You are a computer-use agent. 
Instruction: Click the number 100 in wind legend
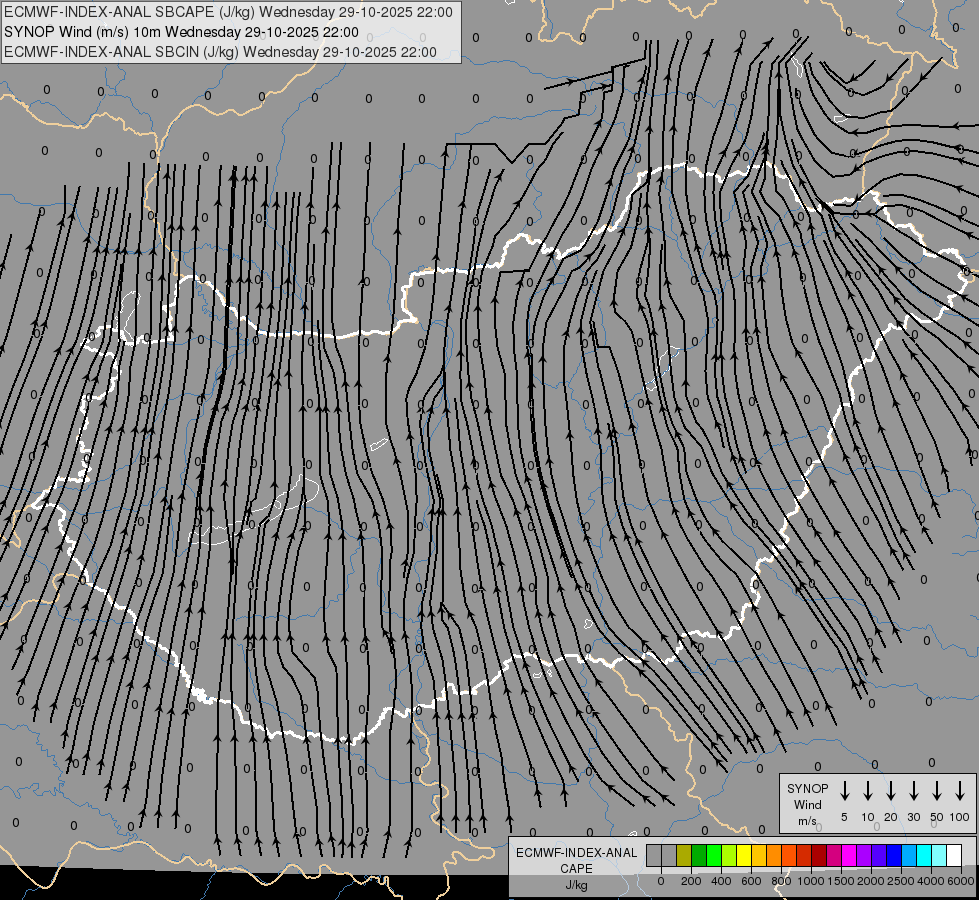tap(960, 817)
